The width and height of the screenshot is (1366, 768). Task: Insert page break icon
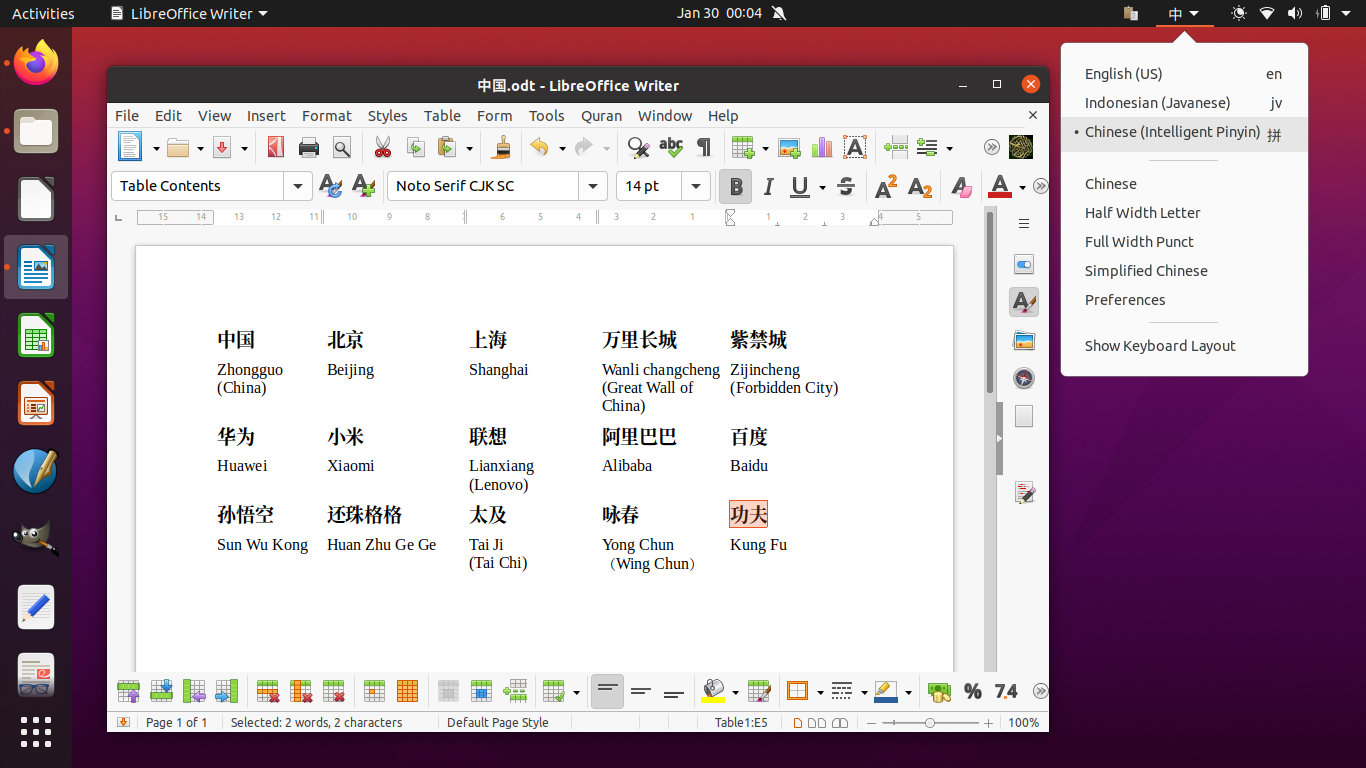[895, 148]
